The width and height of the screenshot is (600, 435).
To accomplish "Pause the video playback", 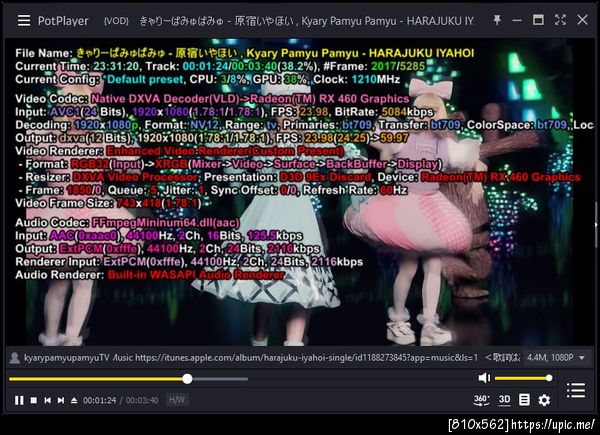I will click(x=19, y=400).
